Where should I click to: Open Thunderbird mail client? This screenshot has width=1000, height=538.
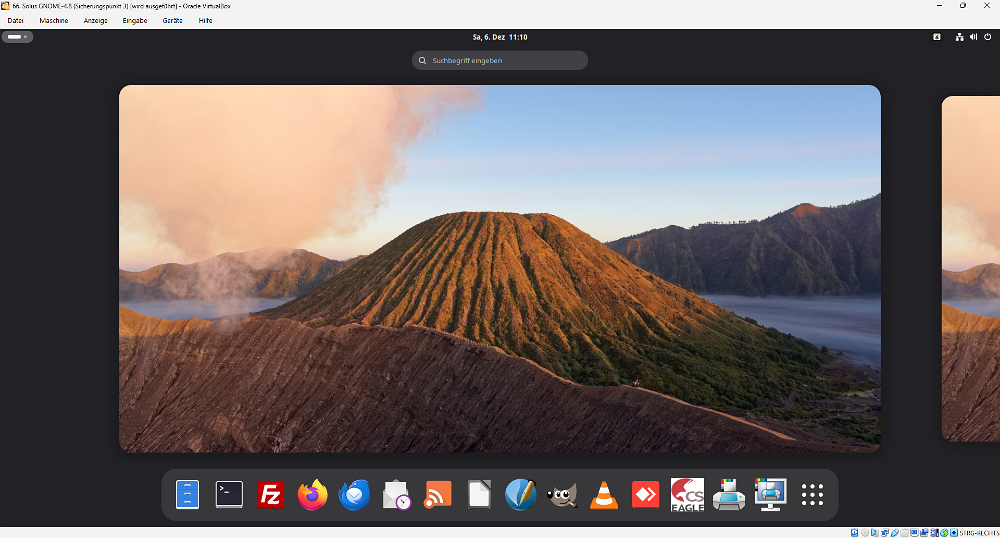point(354,494)
